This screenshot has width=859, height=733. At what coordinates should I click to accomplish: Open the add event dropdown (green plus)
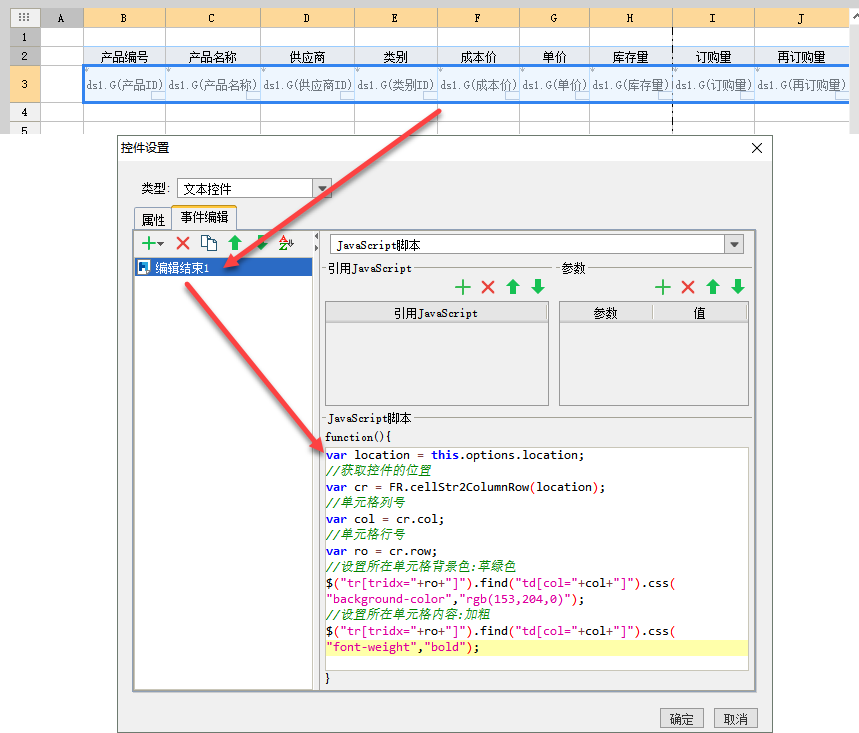[152, 243]
